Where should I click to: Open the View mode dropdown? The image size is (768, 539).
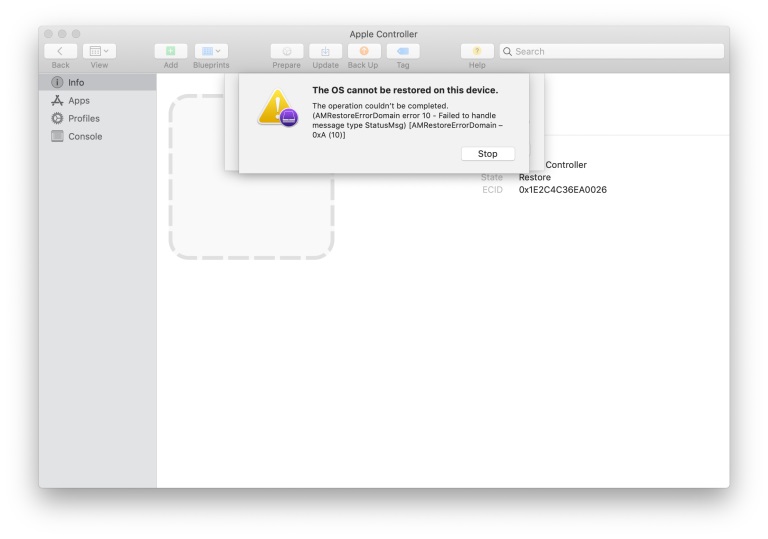[99, 51]
